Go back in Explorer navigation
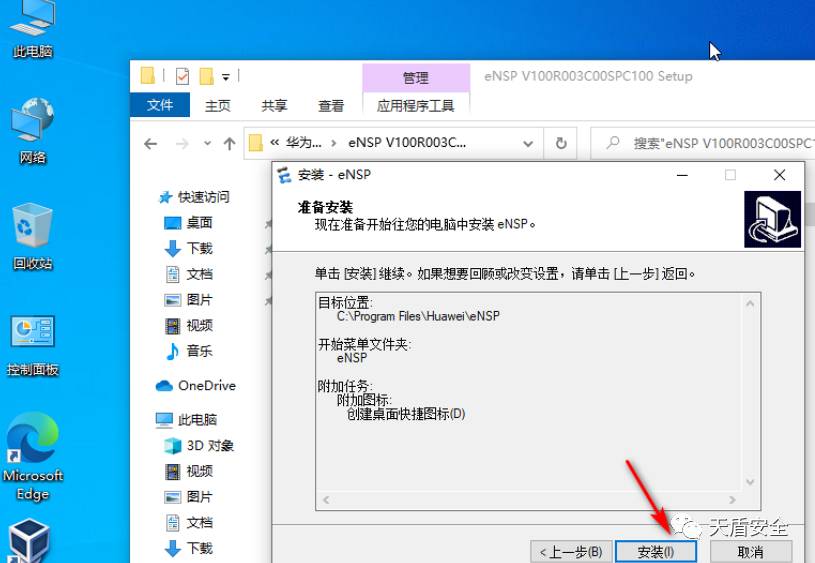The image size is (815, 563). click(151, 143)
